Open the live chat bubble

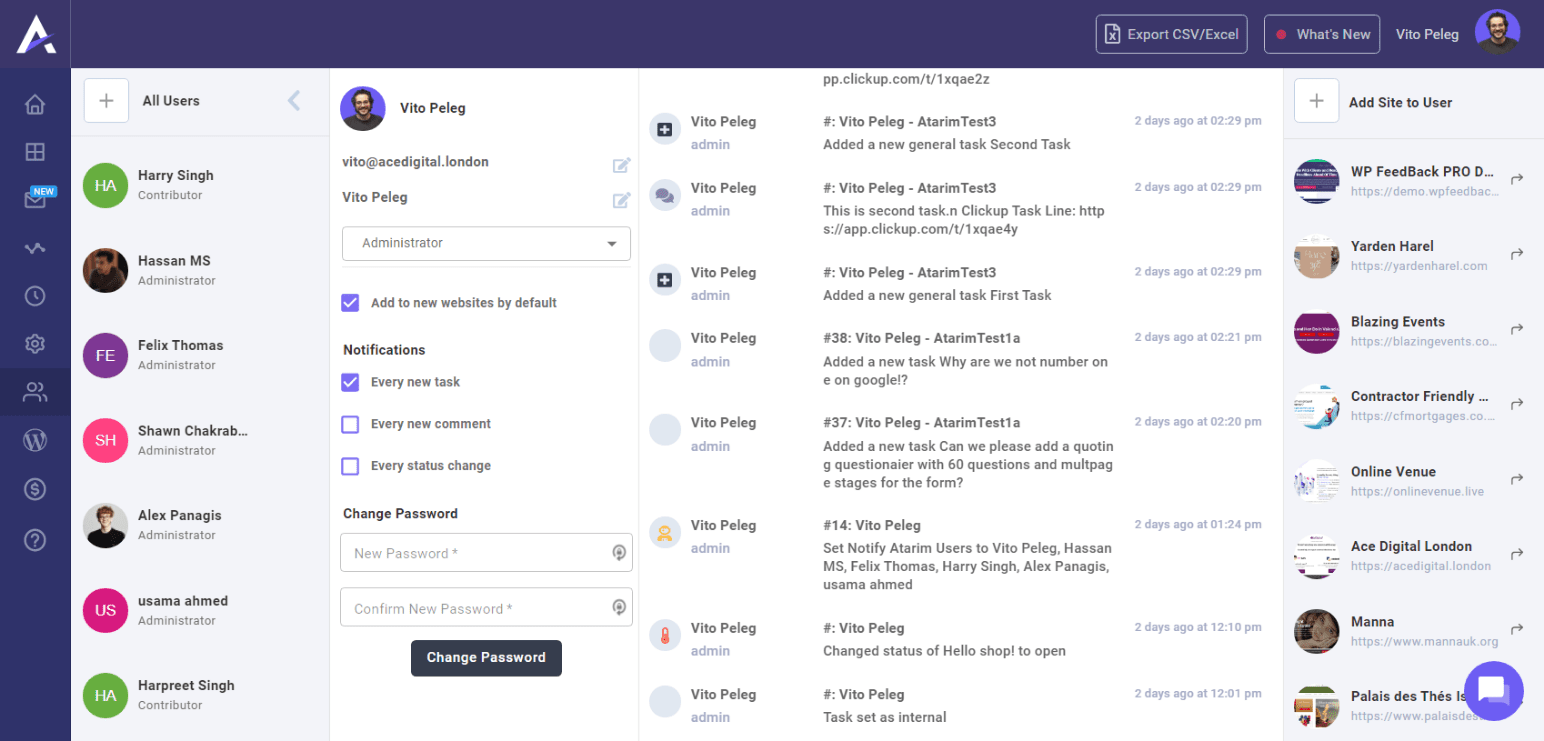click(1492, 691)
